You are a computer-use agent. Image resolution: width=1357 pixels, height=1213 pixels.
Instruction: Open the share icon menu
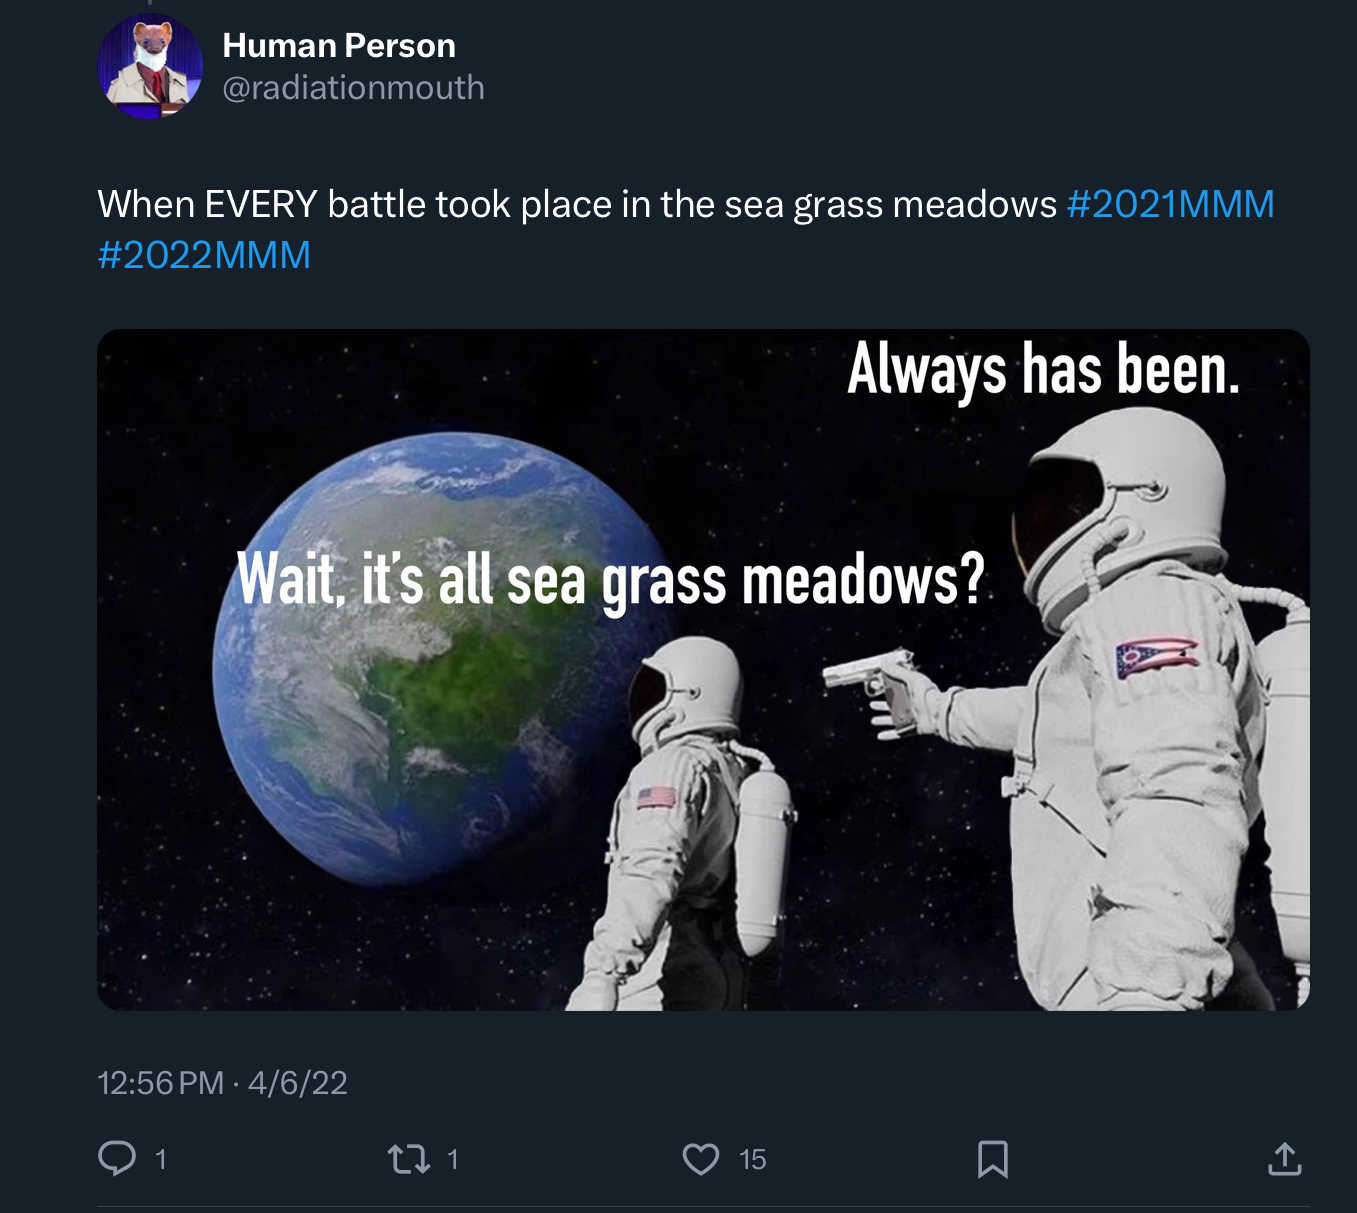tap(1284, 1159)
